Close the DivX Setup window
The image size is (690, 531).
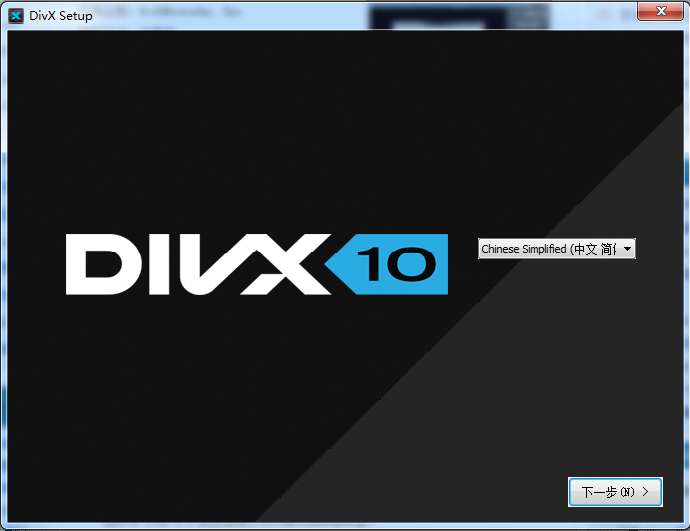coord(661,11)
